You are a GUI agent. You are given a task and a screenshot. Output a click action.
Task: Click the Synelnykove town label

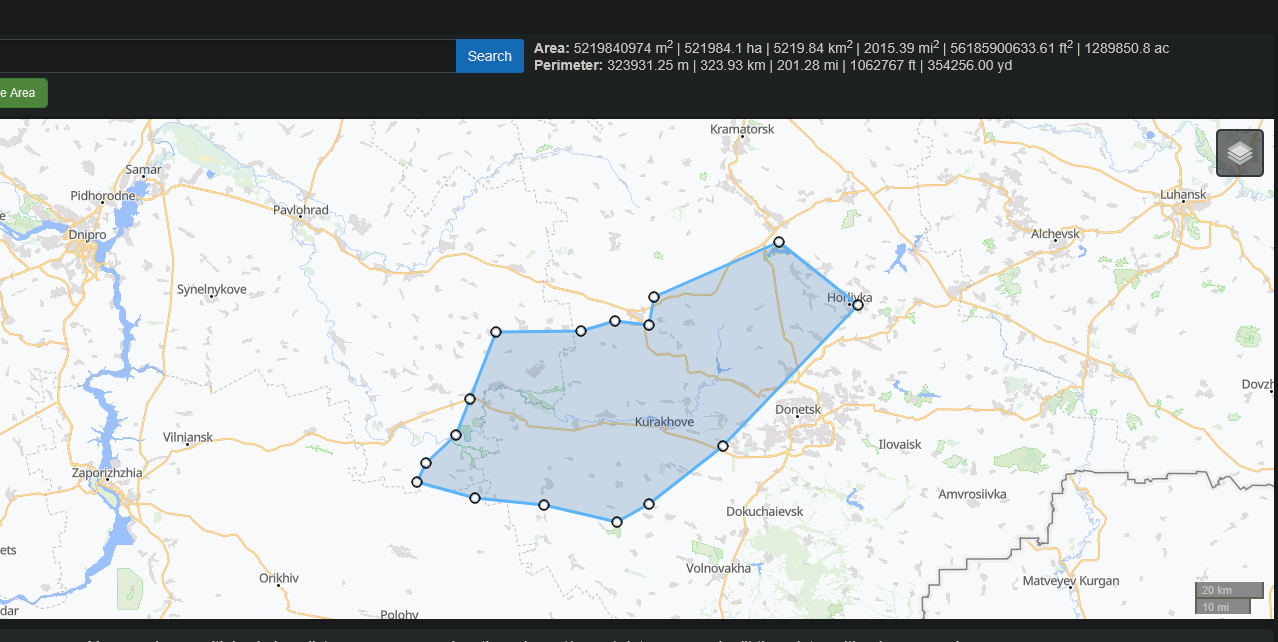(212, 289)
